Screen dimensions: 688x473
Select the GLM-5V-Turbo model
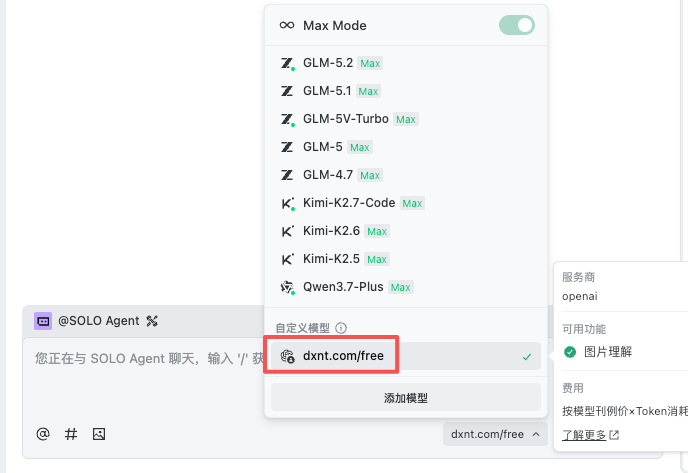coord(406,119)
